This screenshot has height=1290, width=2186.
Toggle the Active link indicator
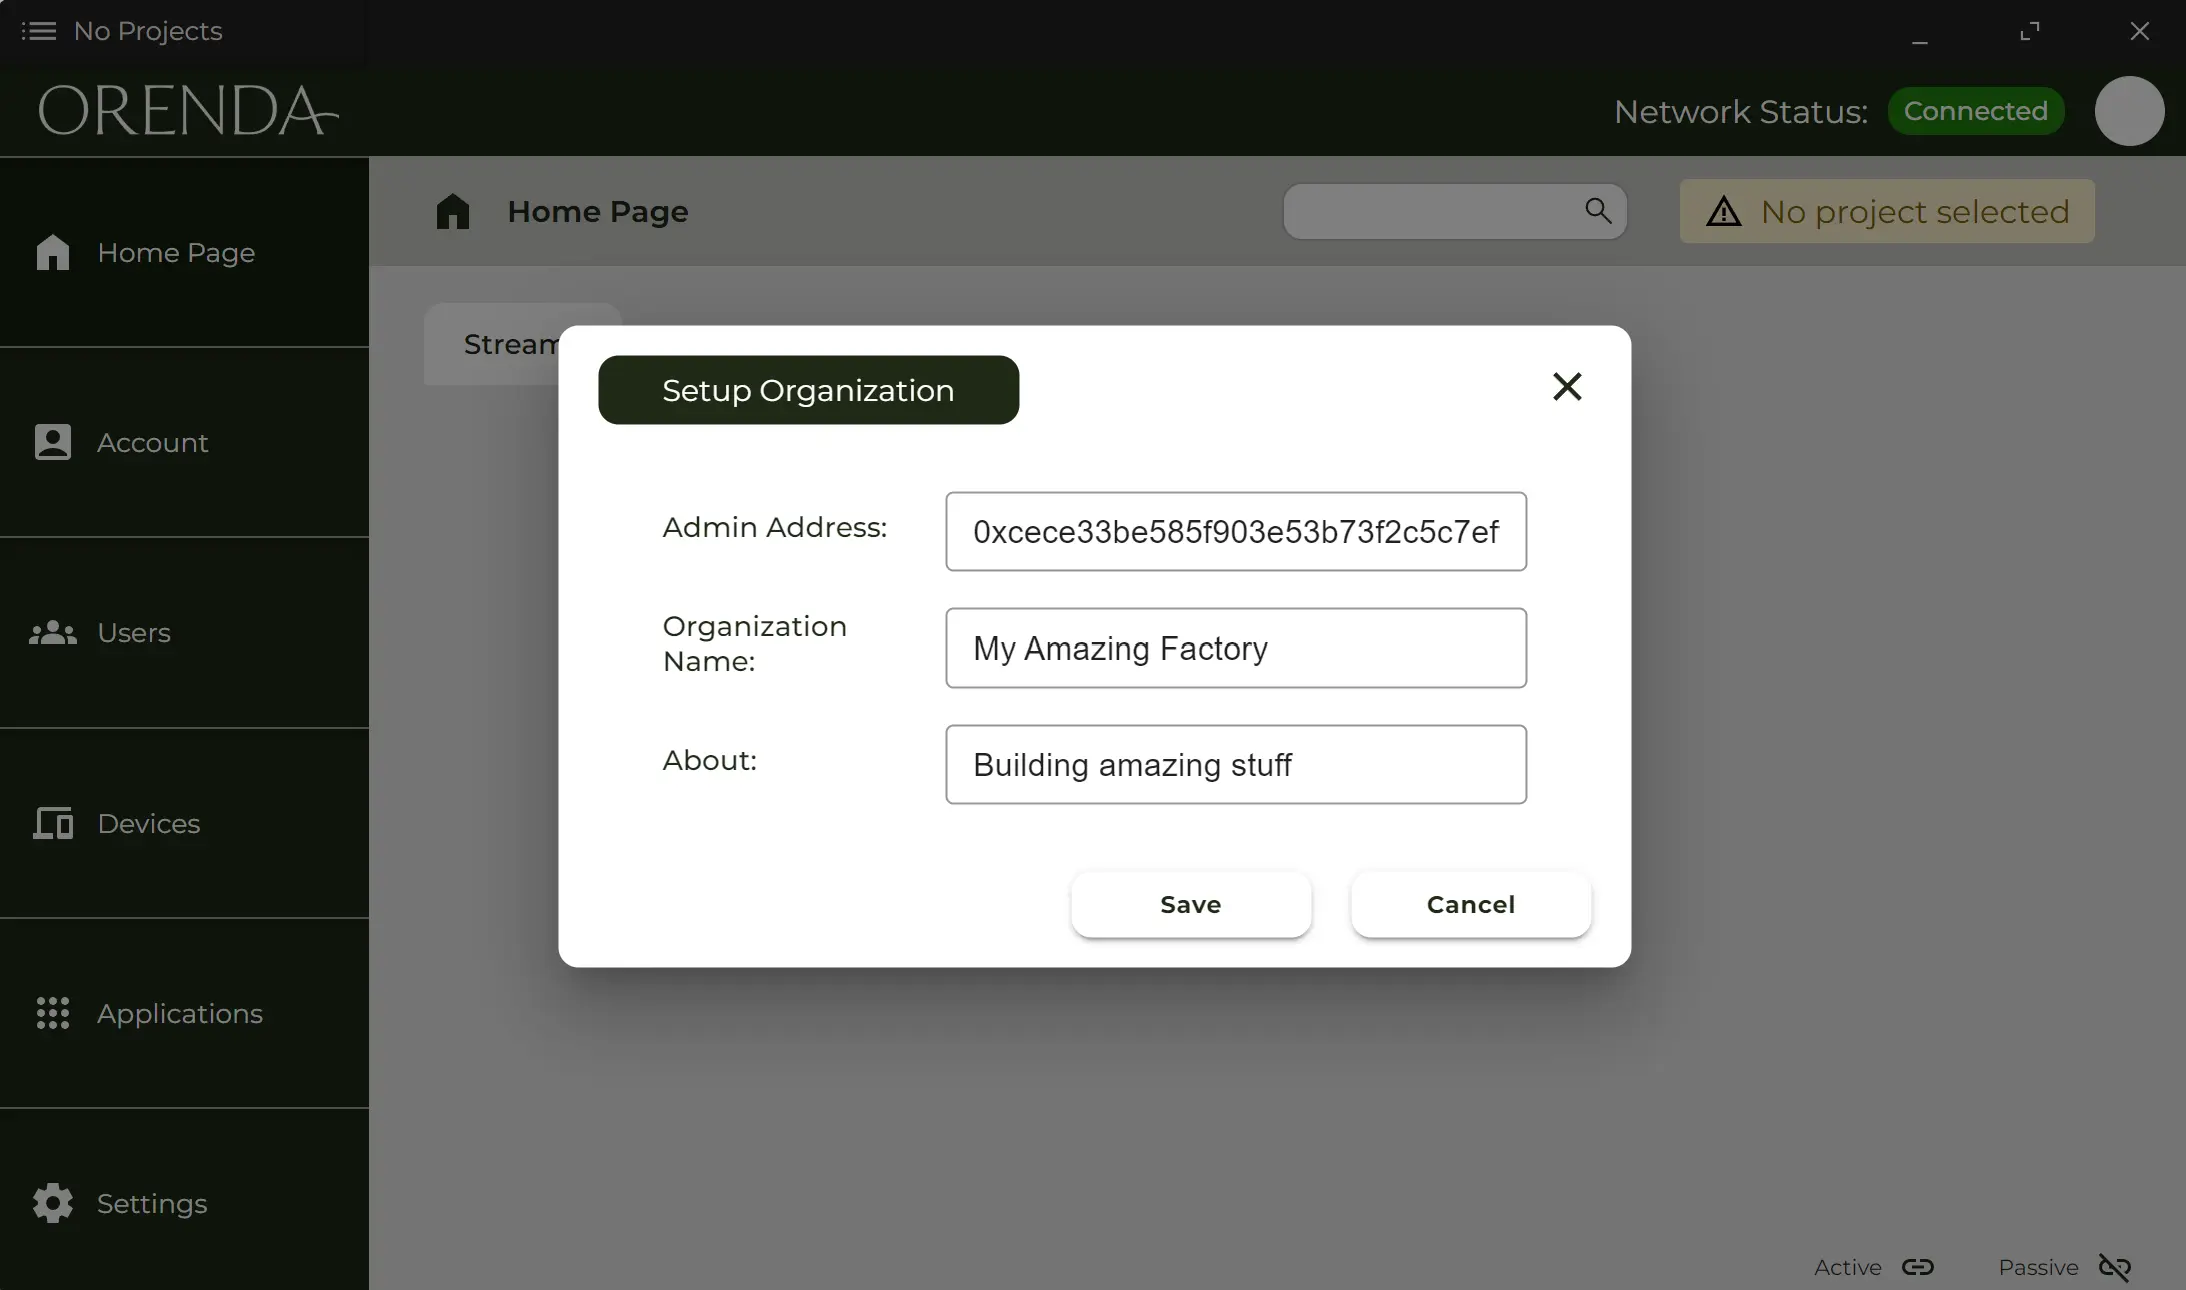coord(1919,1266)
